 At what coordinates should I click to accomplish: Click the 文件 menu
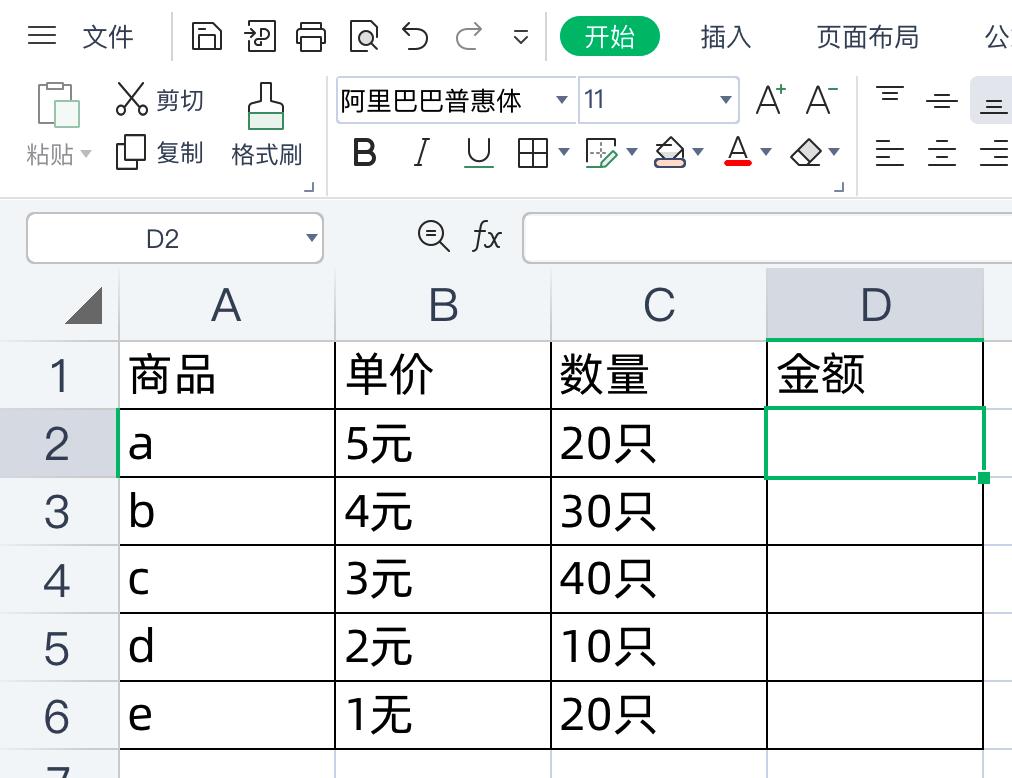(108, 37)
